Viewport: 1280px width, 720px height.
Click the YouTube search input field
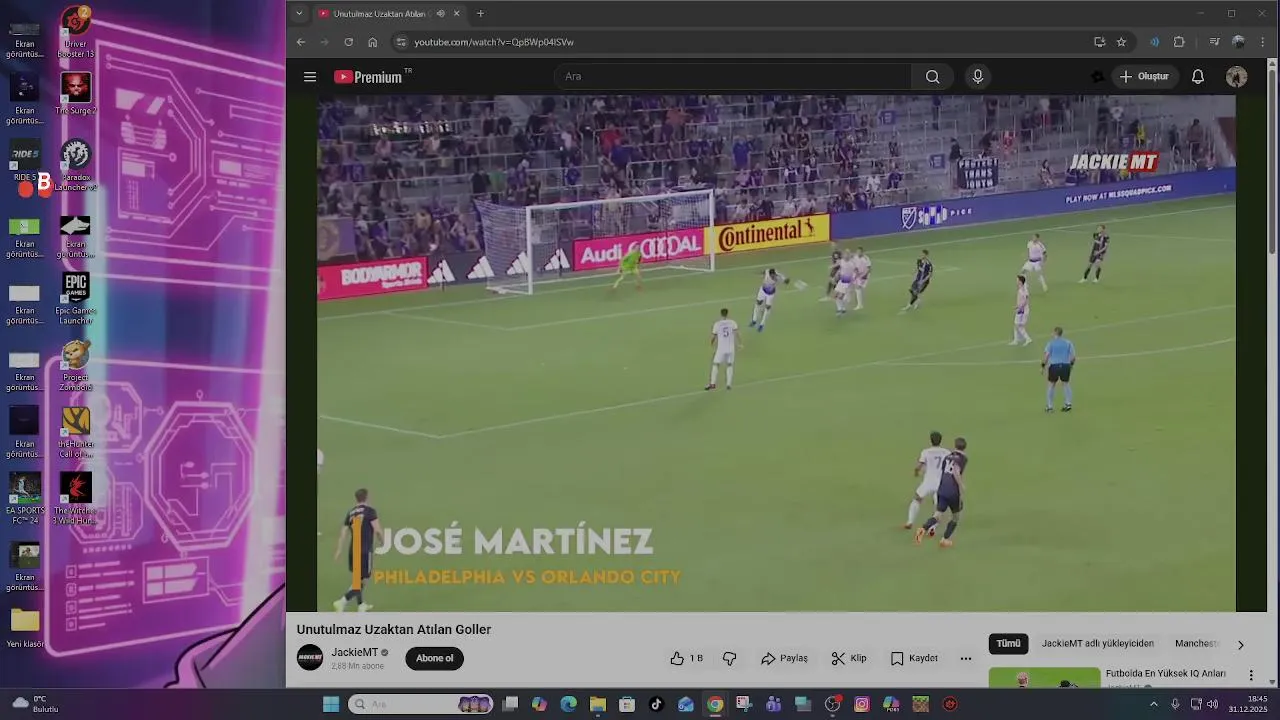733,77
